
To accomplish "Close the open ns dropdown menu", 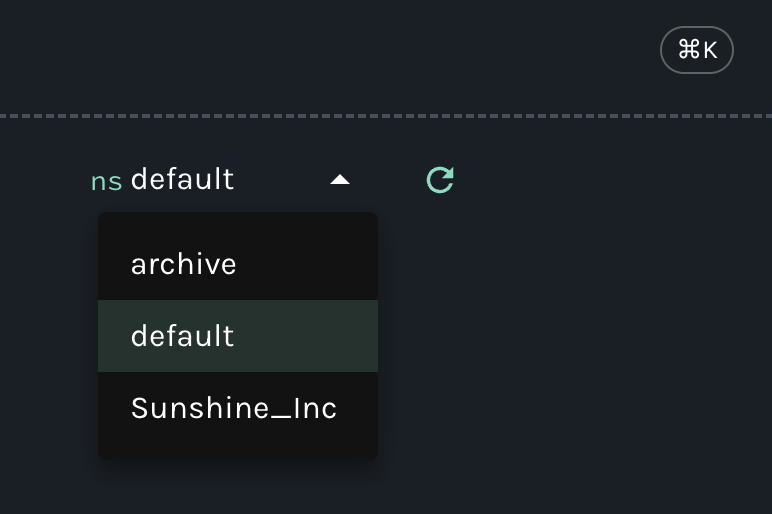I will coord(340,180).
